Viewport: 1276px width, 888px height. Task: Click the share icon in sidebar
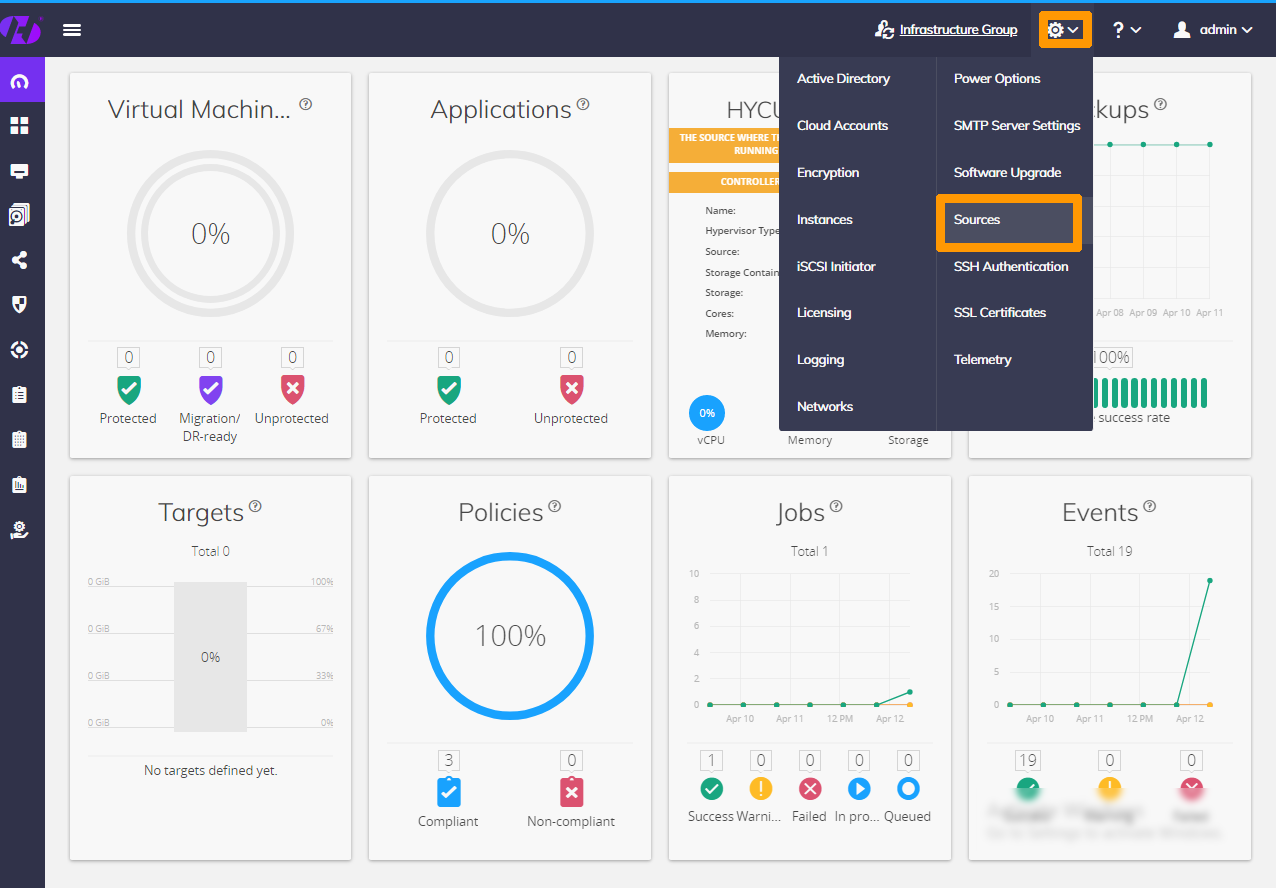tap(20, 260)
